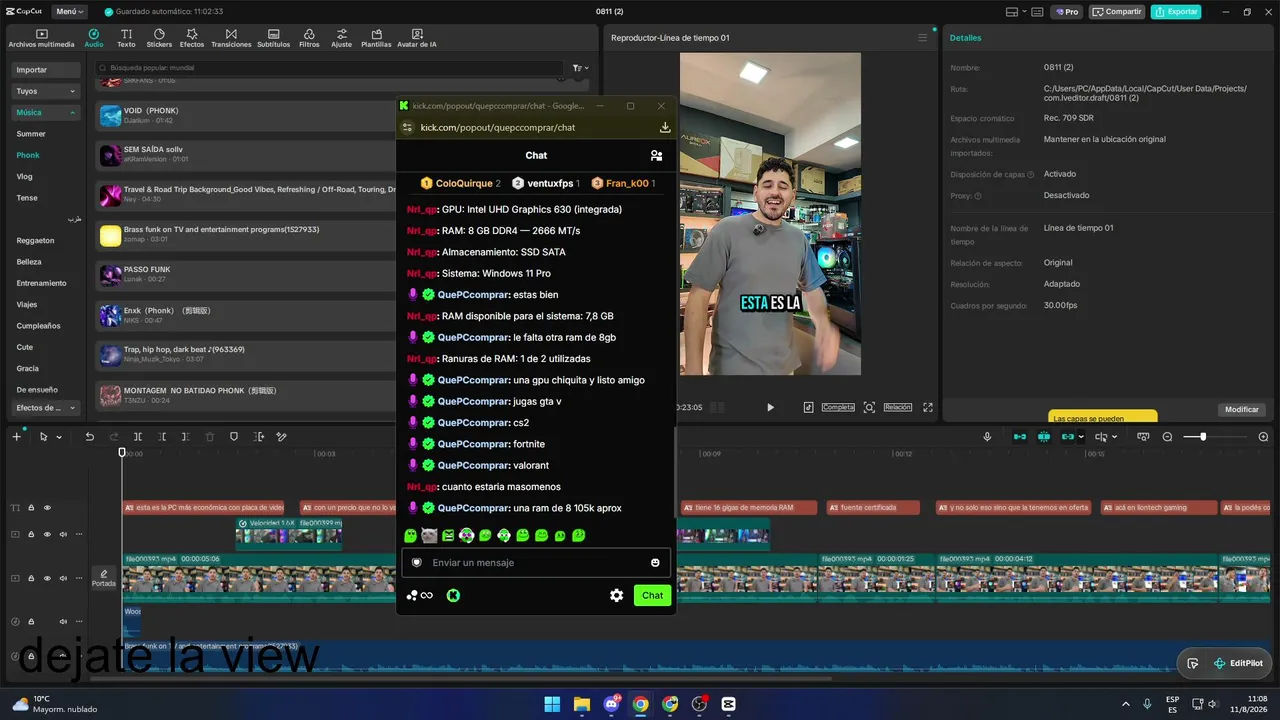Open the Subtítulos panel
This screenshot has height=720, width=1280.
click(x=273, y=38)
